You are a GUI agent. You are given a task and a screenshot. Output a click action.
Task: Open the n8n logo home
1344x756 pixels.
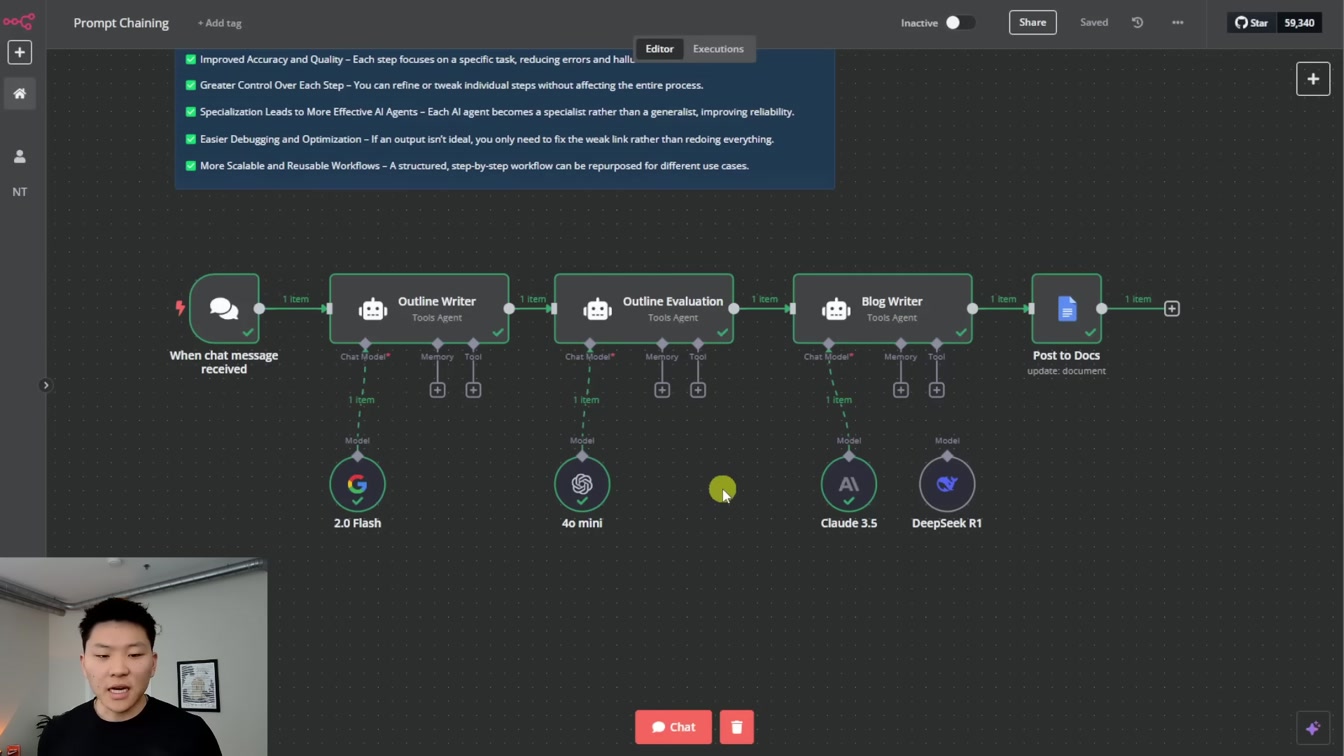point(19,21)
